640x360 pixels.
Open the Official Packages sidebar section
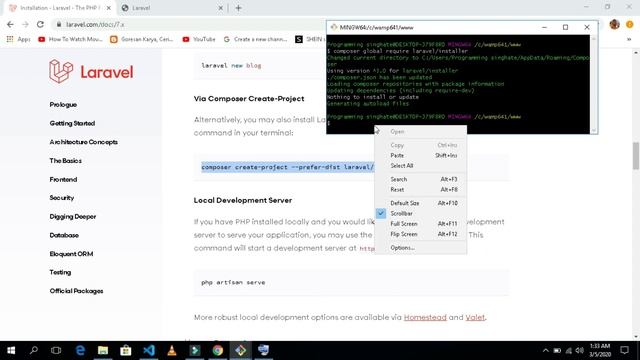76,291
